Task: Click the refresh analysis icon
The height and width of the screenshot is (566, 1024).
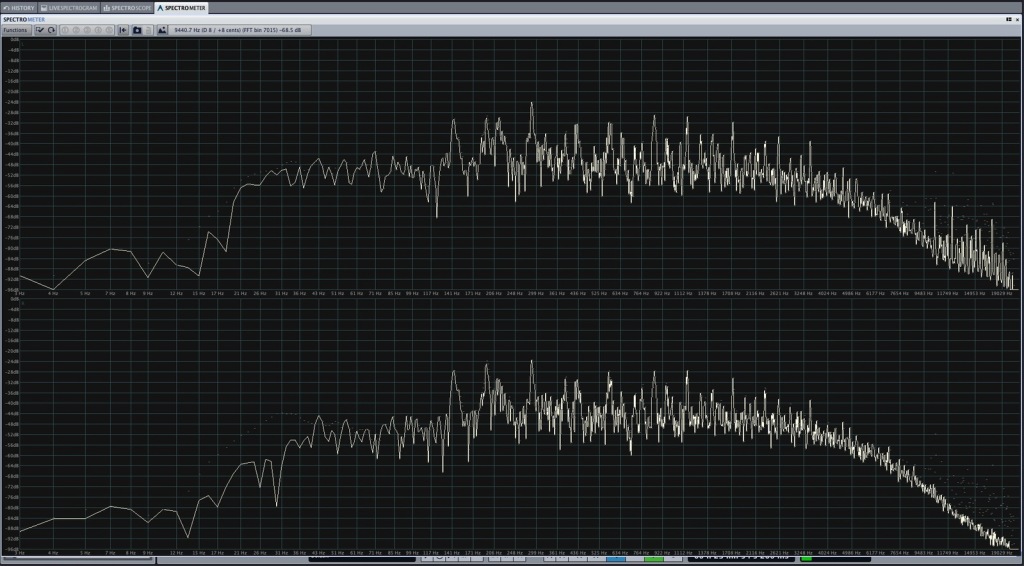Action: click(51, 30)
